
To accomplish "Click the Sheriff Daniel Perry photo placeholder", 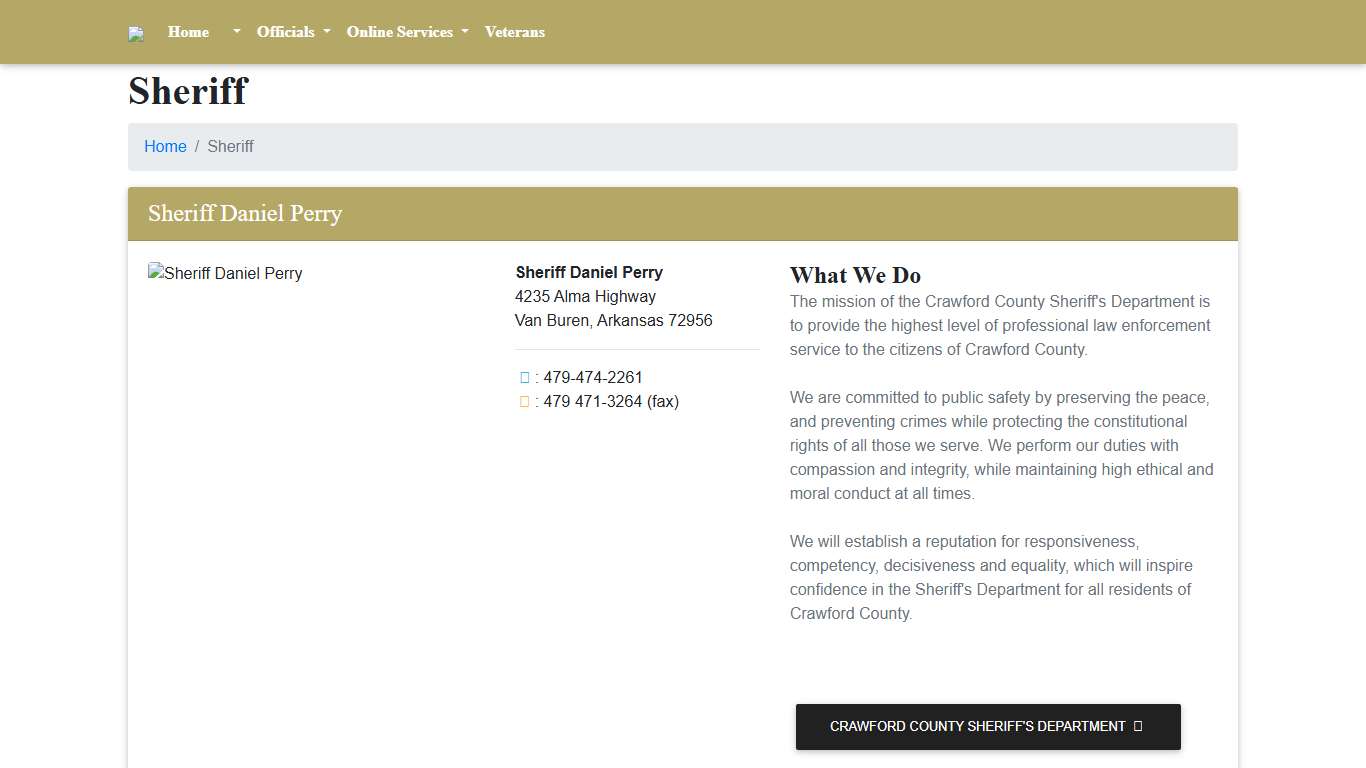I will click(x=225, y=273).
